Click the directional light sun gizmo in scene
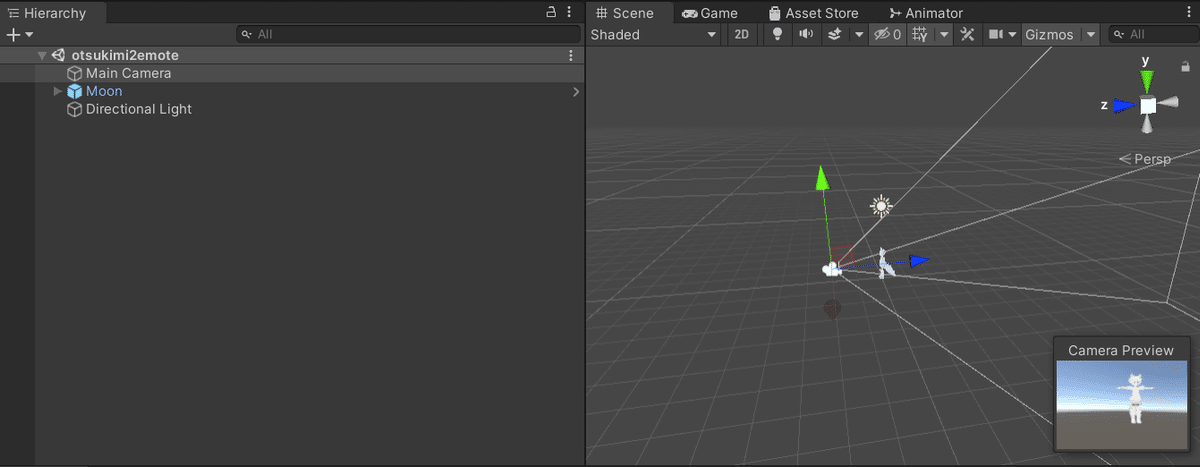Viewport: 1200px width, 467px height. pyautogui.click(x=881, y=207)
